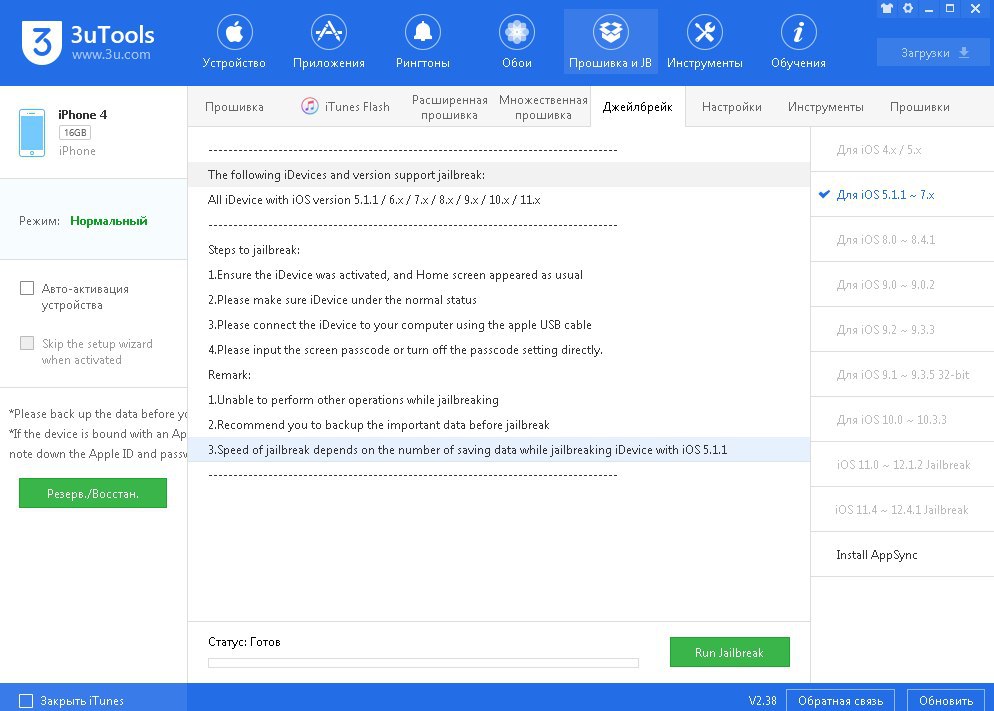Screen dimensions: 994x711
Task: Select line 'All iDevice with iOS version 5.1.1'
Action: [498, 200]
